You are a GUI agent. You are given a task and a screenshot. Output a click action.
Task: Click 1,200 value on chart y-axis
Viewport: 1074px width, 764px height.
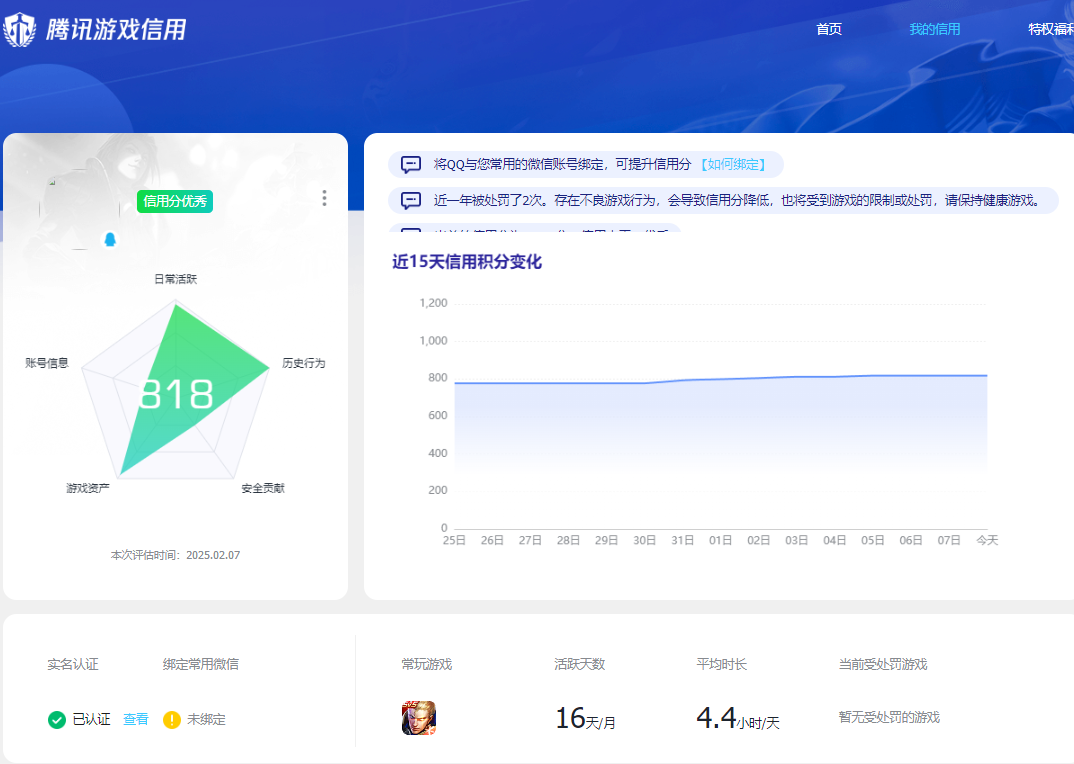pos(434,303)
